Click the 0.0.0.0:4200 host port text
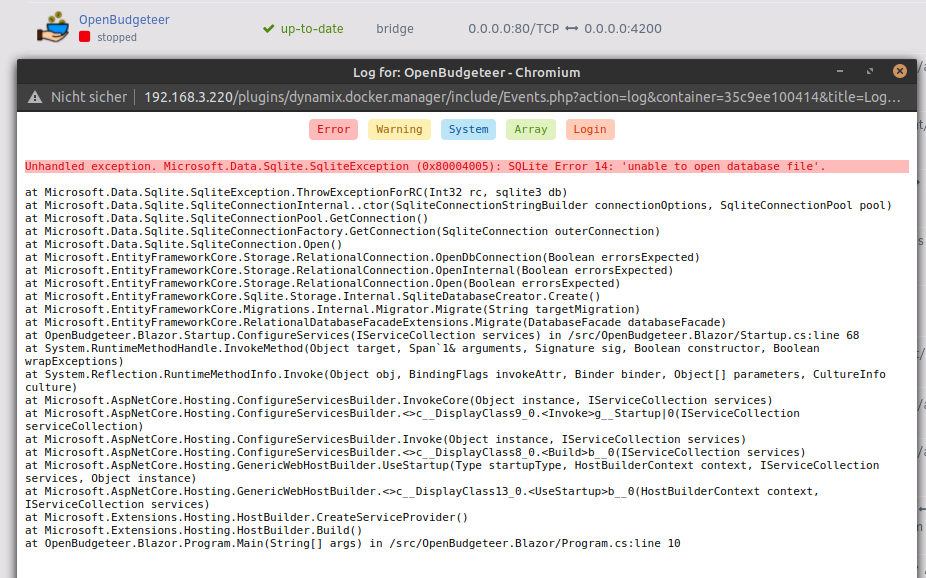Image resolution: width=926 pixels, height=578 pixels. [623, 28]
